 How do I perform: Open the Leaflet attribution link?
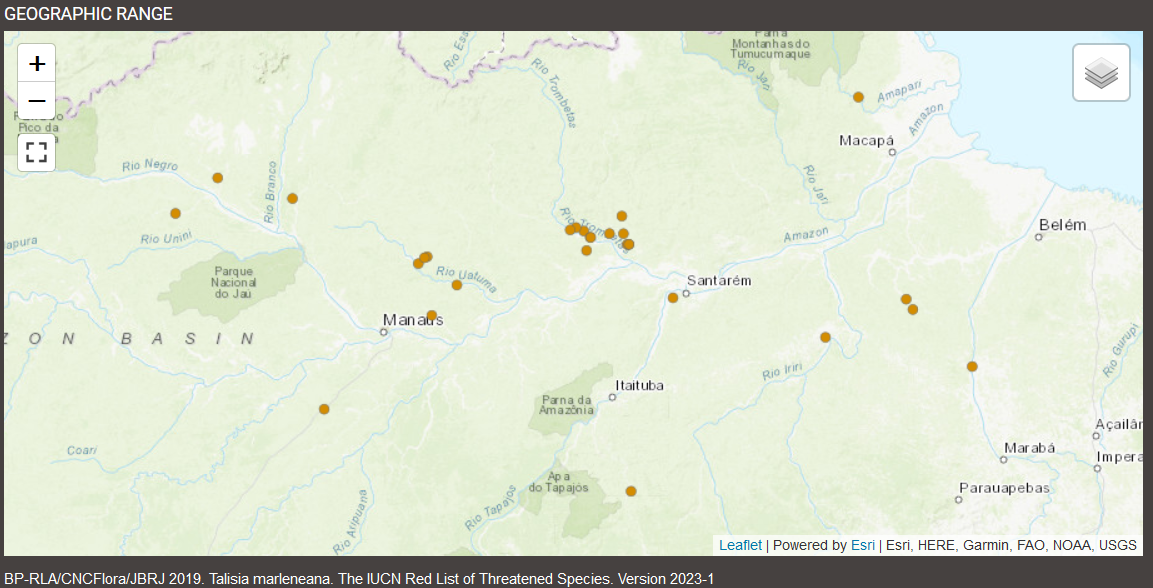740,545
